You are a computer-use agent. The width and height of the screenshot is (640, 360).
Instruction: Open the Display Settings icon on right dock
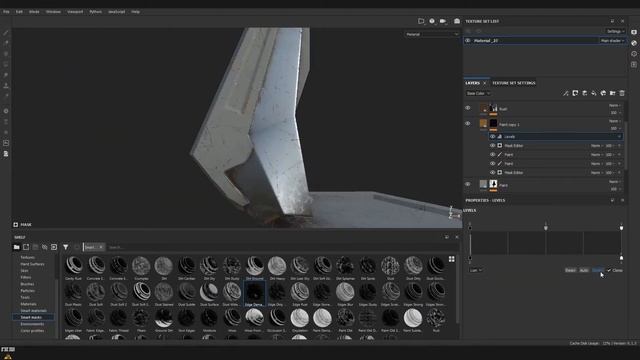point(634,32)
